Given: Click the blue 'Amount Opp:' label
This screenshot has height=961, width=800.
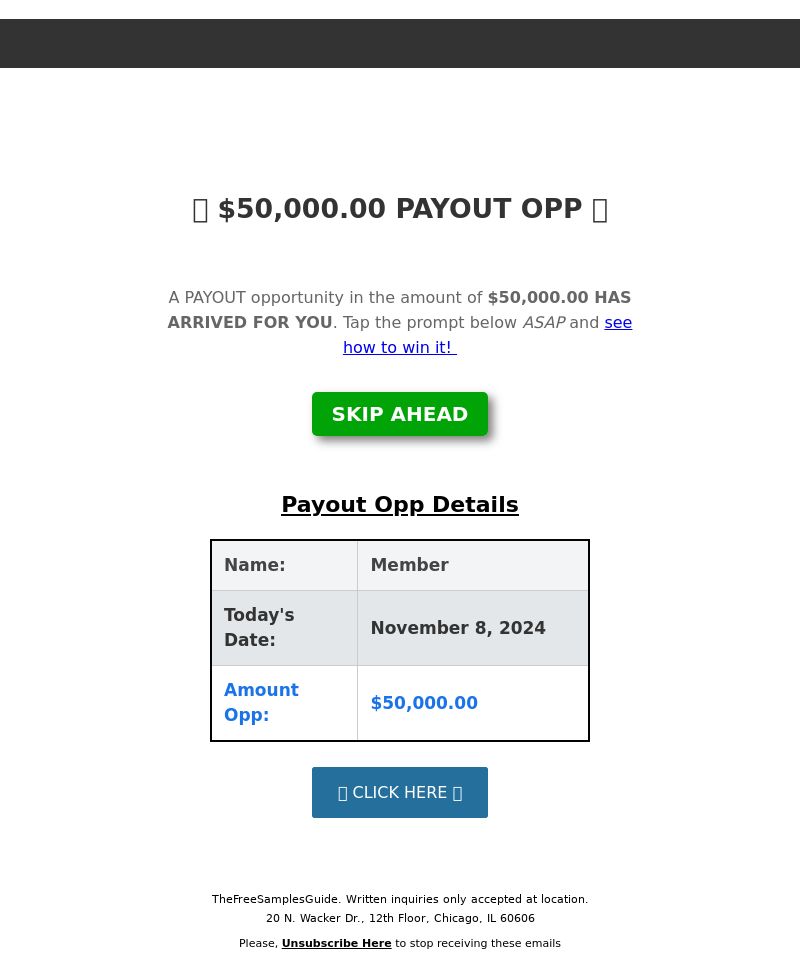Looking at the screenshot, I should click(x=261, y=702).
